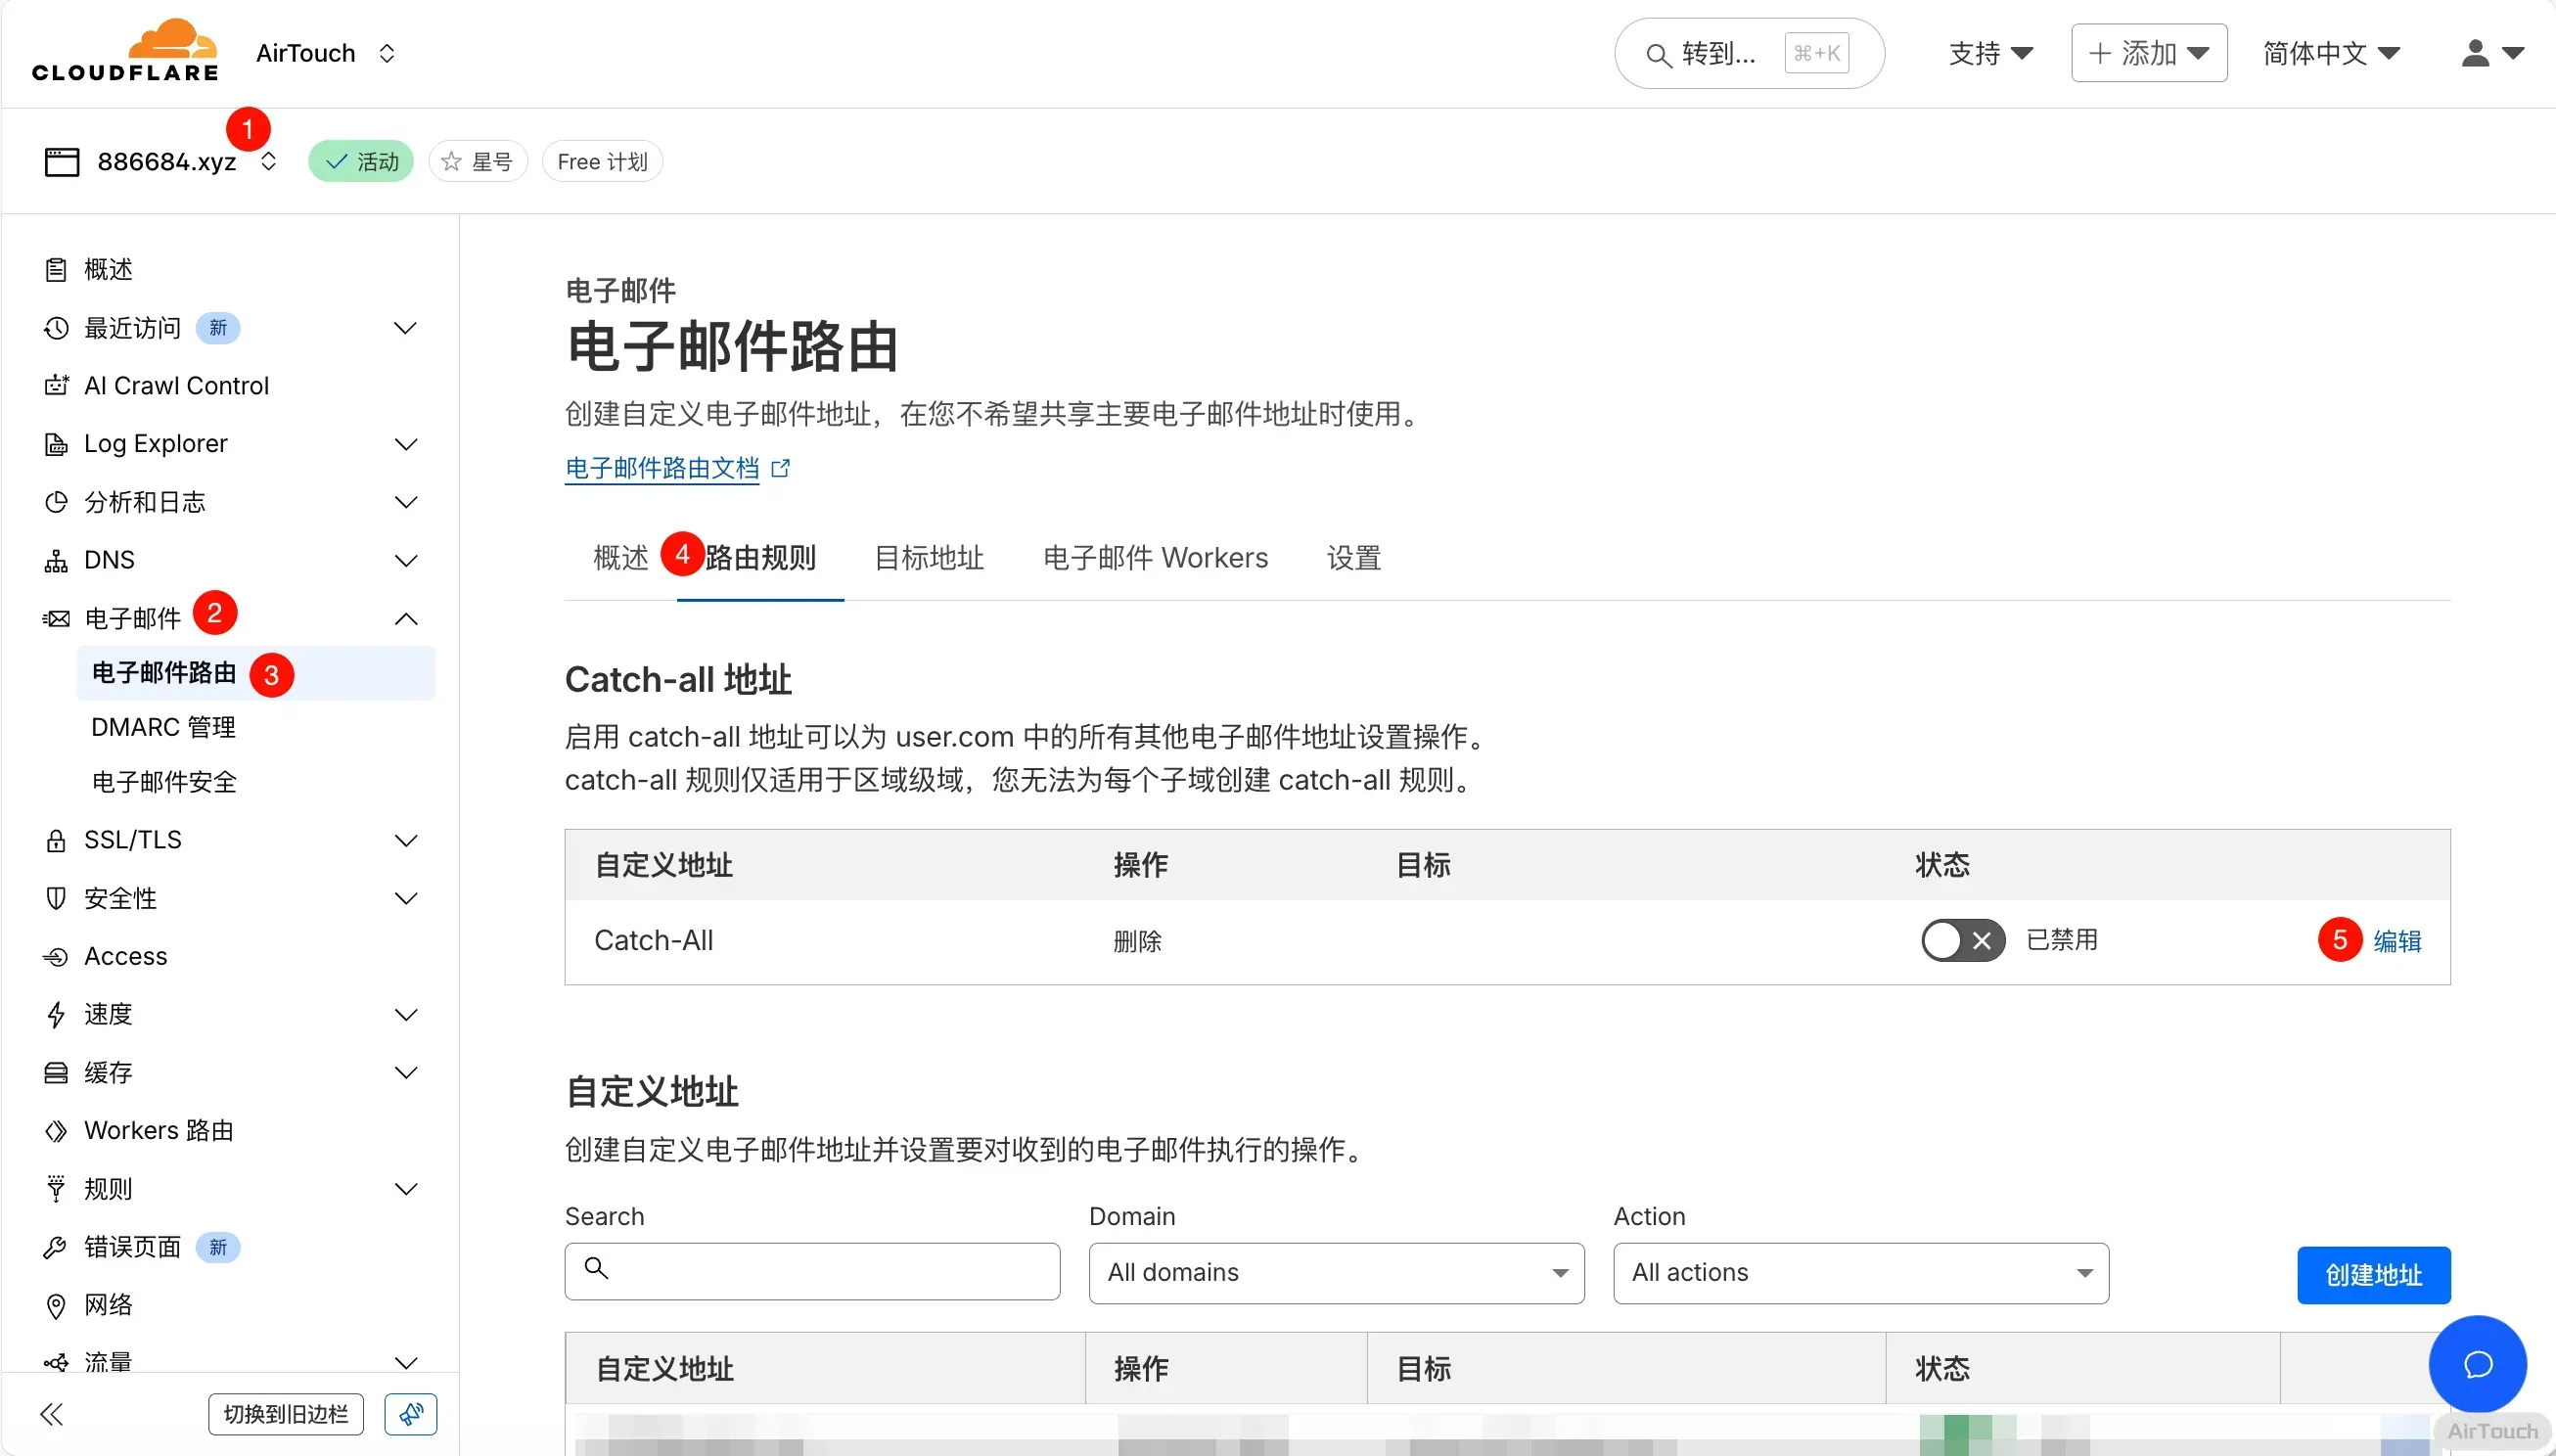The height and width of the screenshot is (1456, 2556).
Task: Open the All actions dropdown
Action: [x=1860, y=1272]
